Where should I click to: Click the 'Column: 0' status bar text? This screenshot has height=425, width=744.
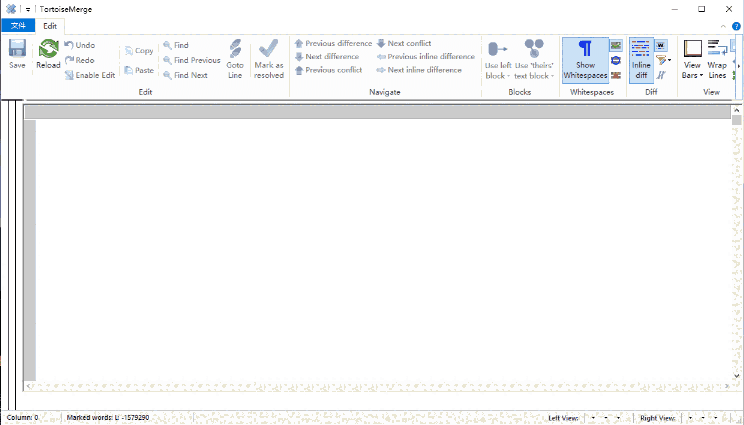pyautogui.click(x=22, y=418)
